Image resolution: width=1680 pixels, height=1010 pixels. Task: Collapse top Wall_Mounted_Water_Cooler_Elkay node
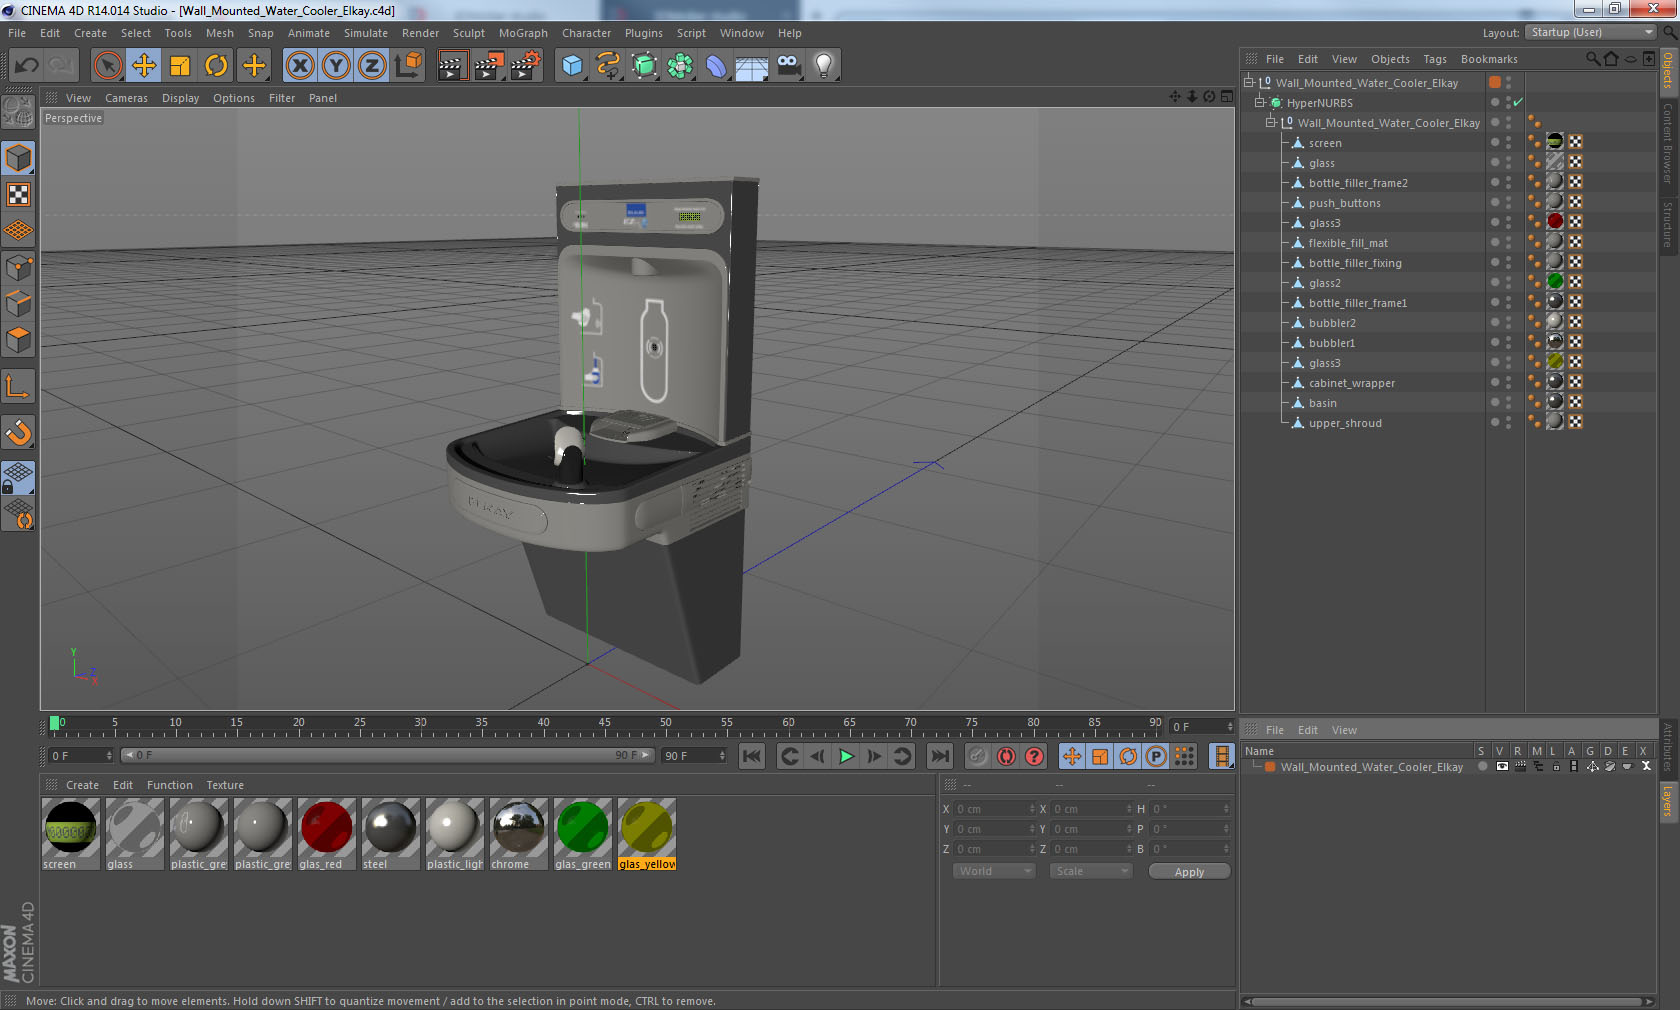(1249, 83)
